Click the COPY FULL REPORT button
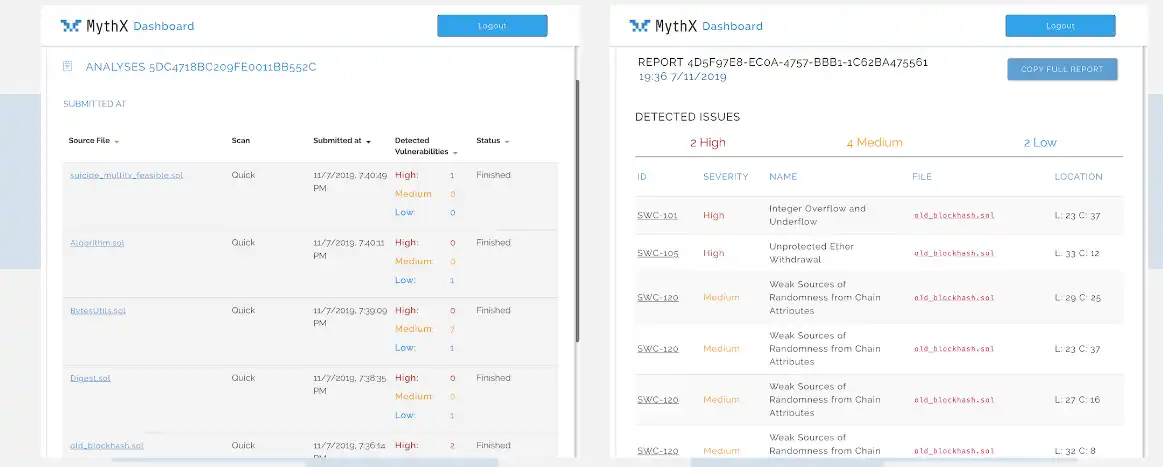 click(1062, 69)
